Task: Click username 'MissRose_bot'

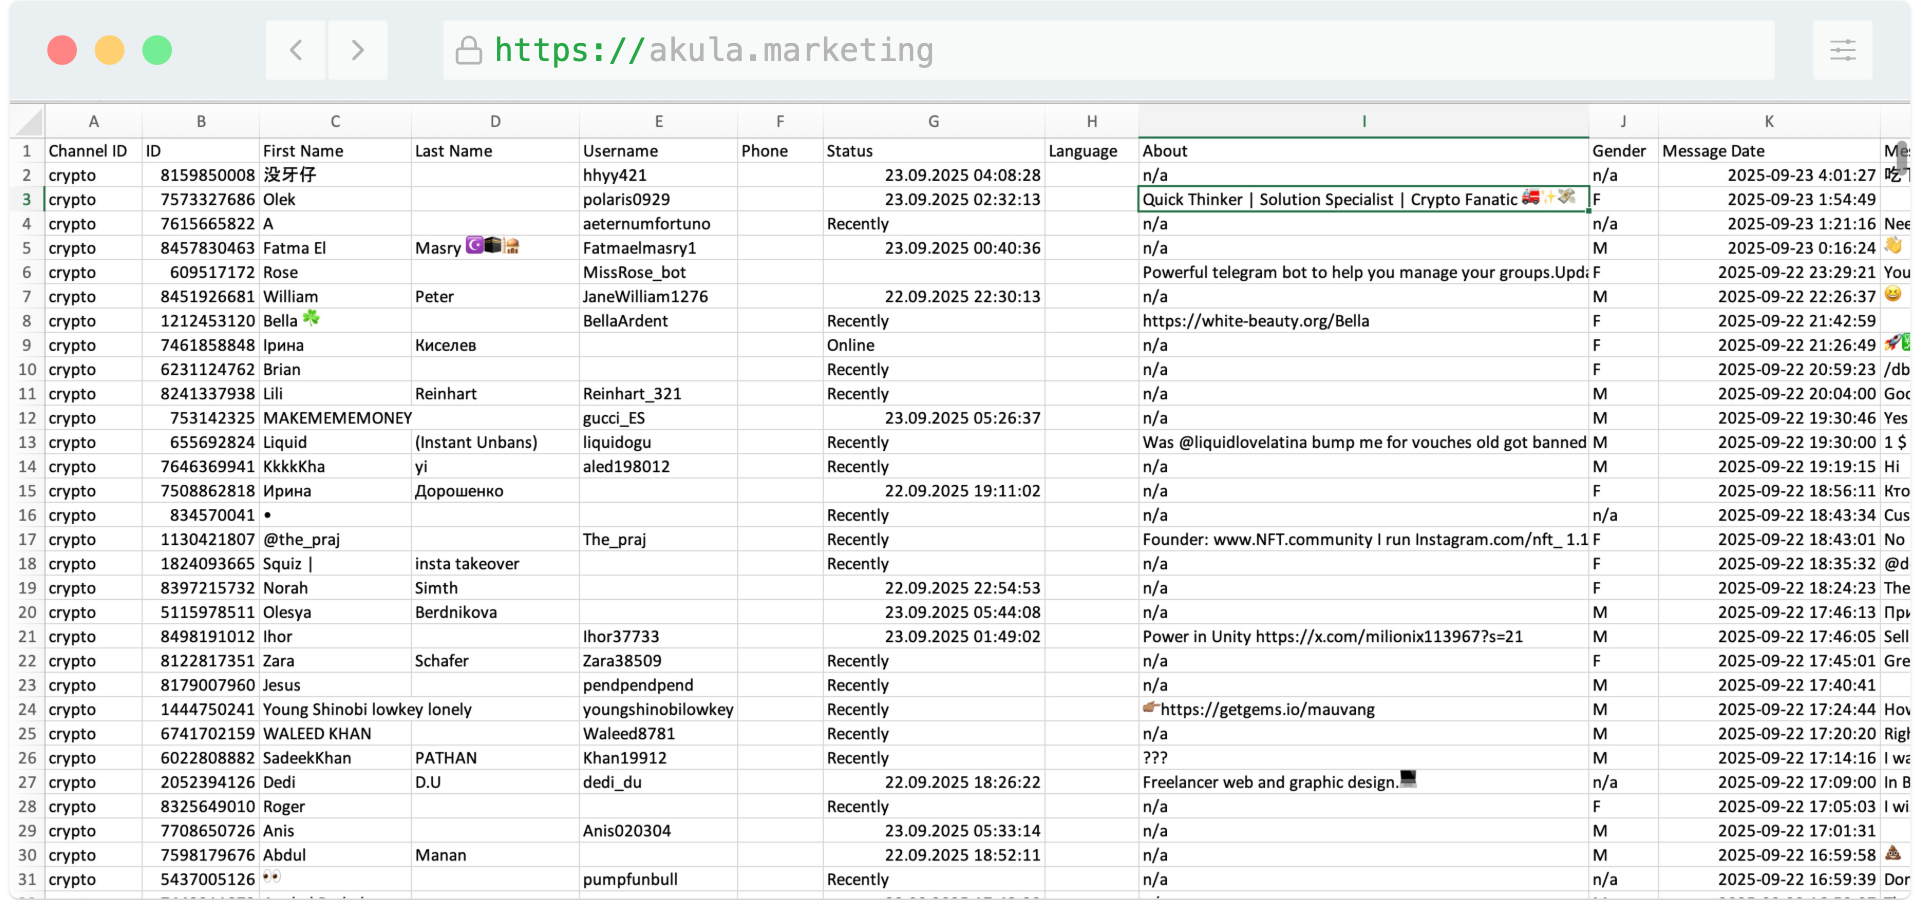Action: click(x=658, y=272)
